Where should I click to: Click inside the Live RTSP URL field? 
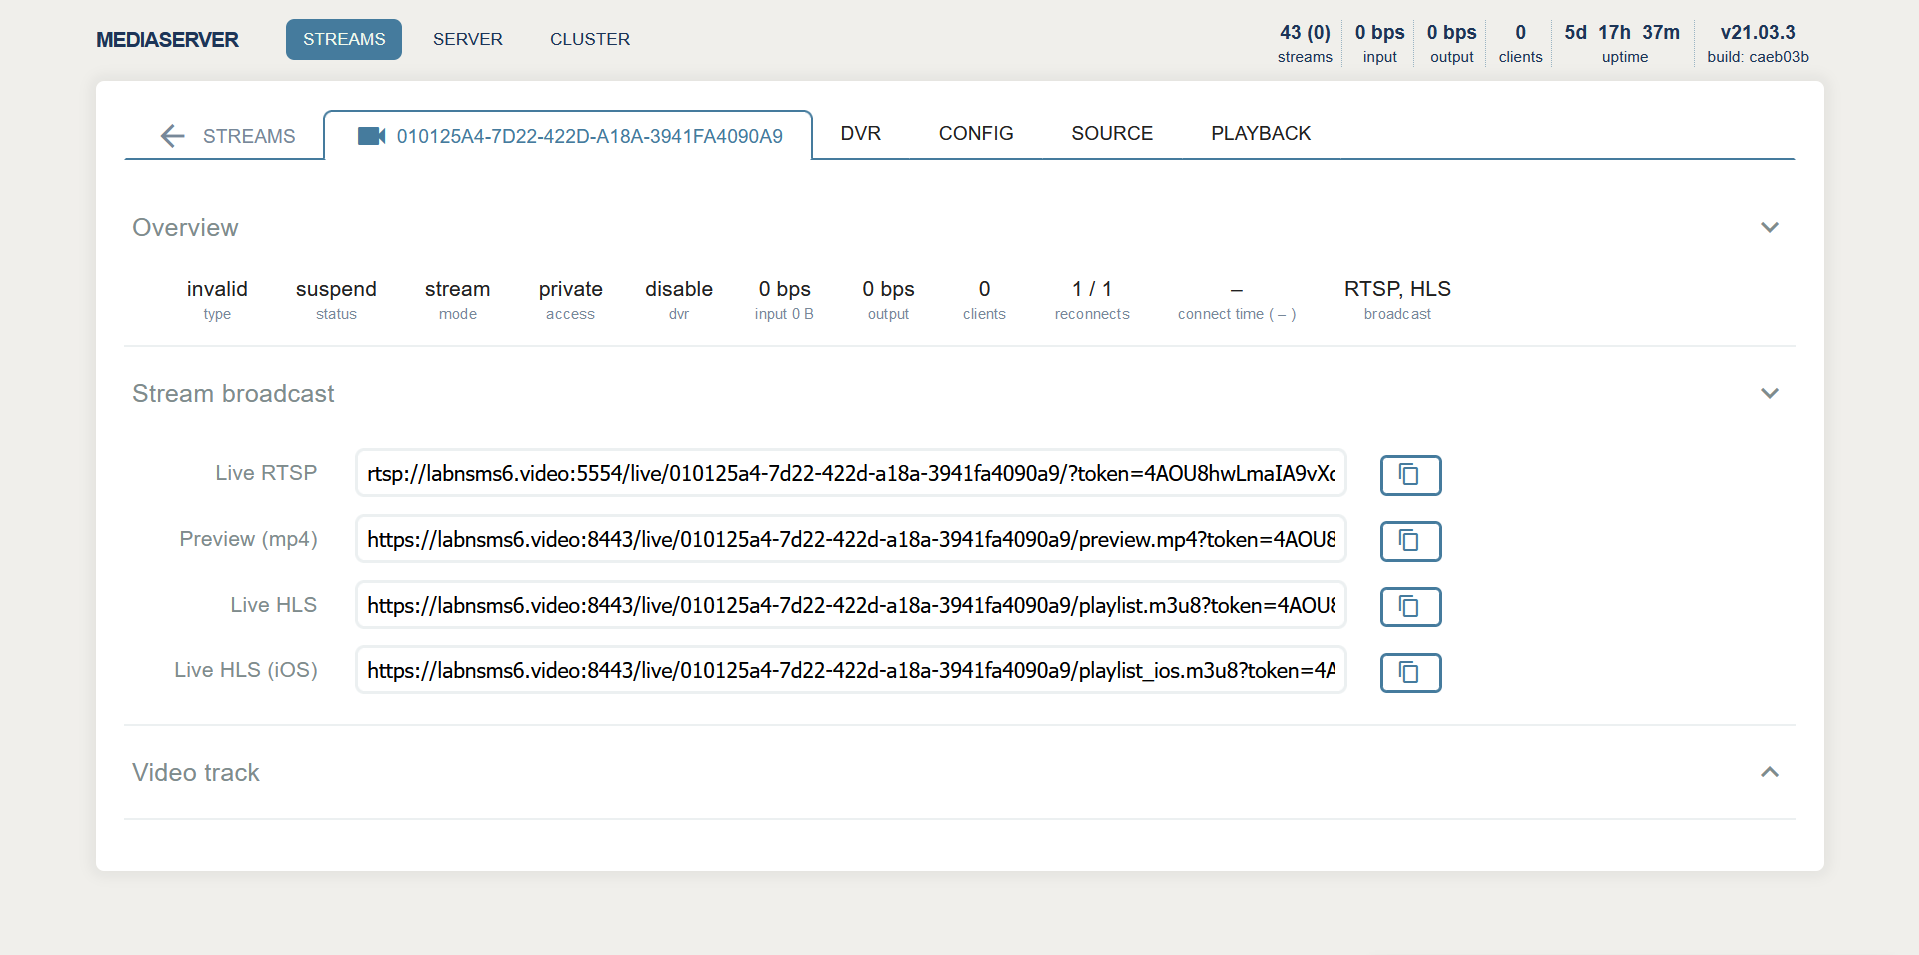pyautogui.click(x=850, y=474)
